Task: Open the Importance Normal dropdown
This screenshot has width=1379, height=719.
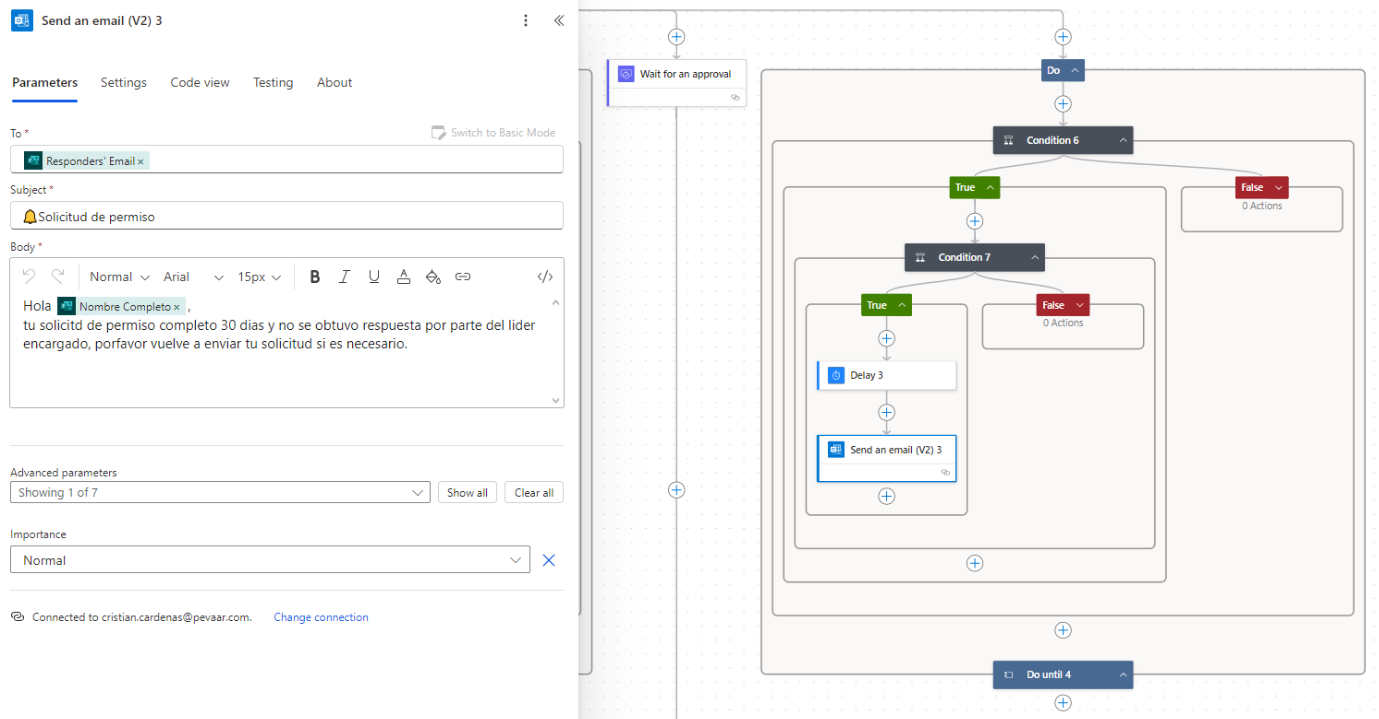Action: (x=270, y=560)
